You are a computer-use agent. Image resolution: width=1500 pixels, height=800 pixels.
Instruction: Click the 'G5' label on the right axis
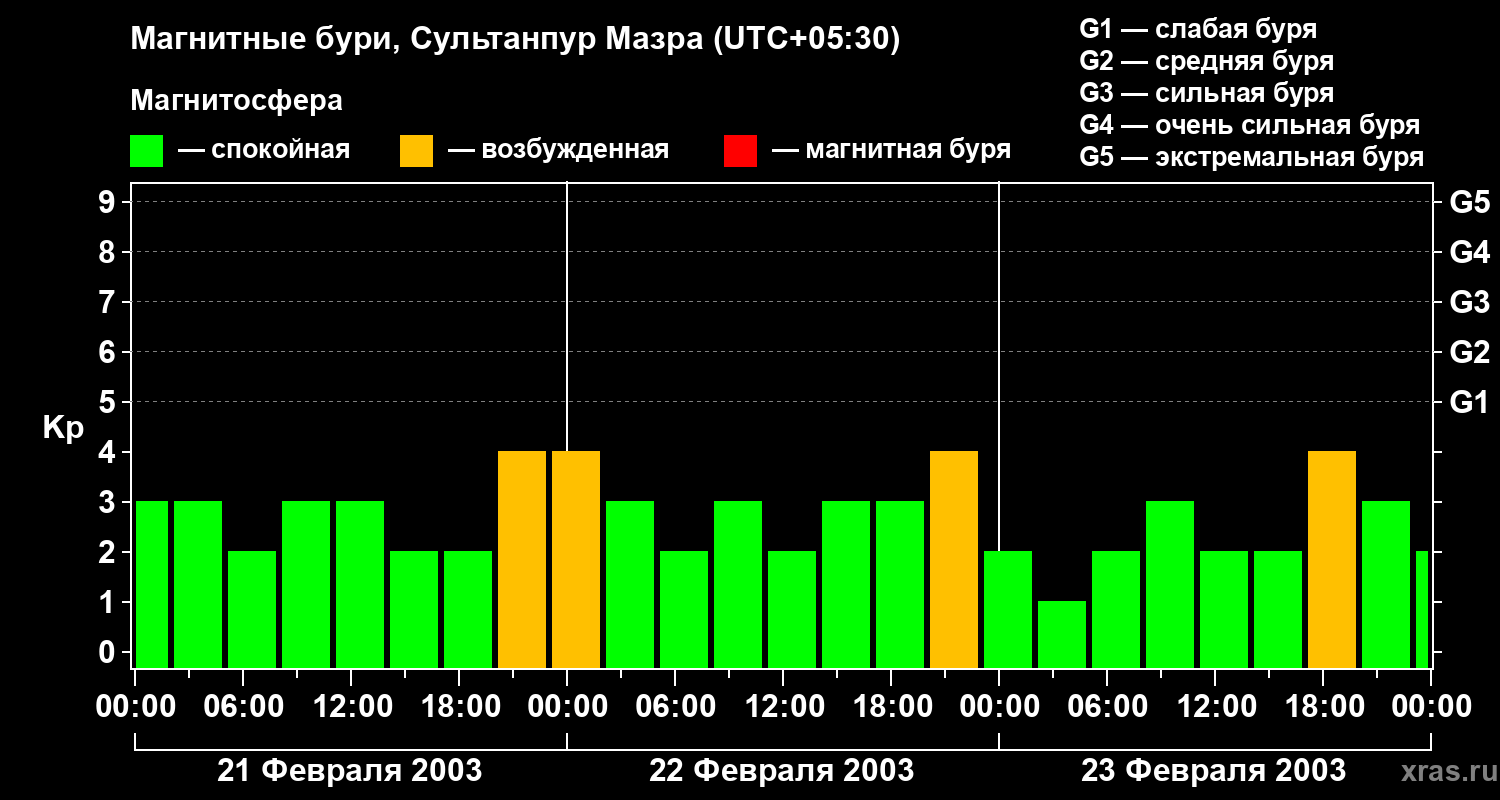(x=1469, y=202)
